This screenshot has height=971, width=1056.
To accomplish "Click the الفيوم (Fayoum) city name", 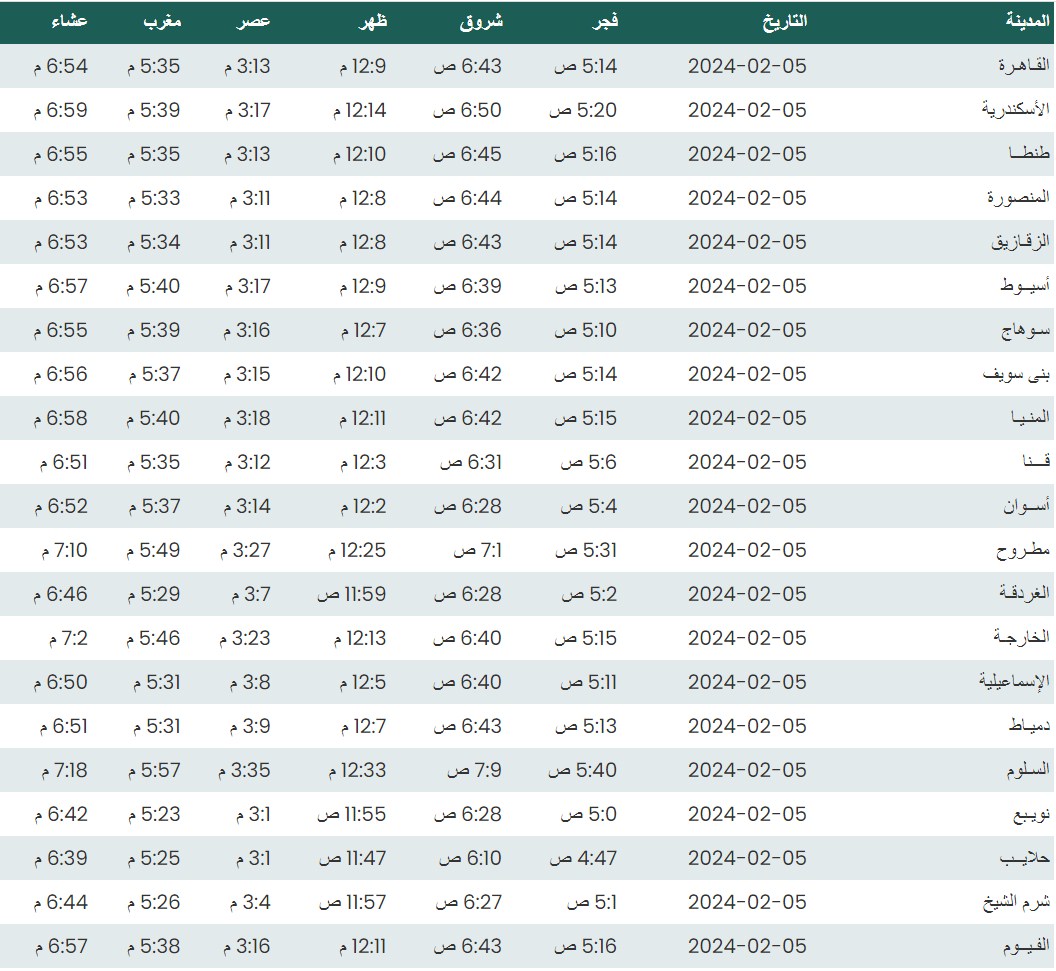I will pos(1025,946).
